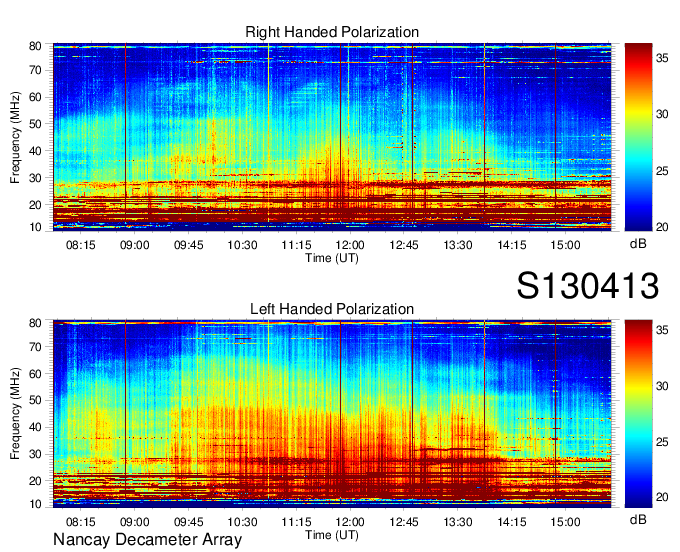Click the 'Right Handed Polarization' title

[332, 32]
